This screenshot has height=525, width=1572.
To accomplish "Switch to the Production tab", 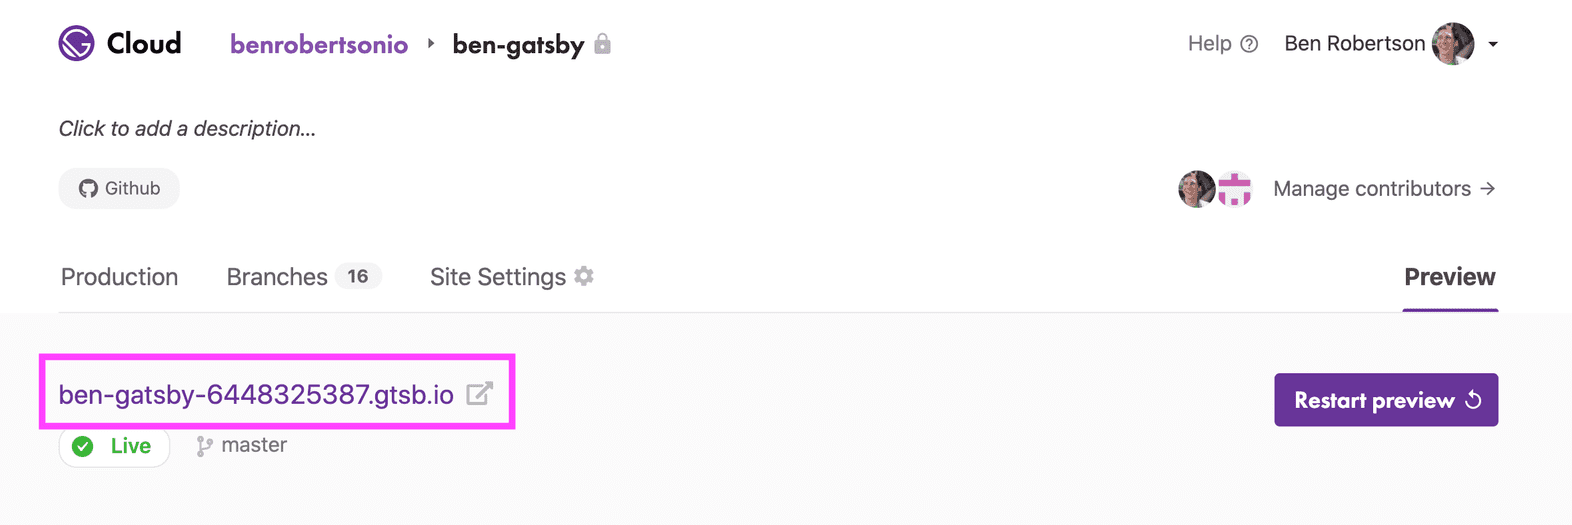I will [x=119, y=277].
